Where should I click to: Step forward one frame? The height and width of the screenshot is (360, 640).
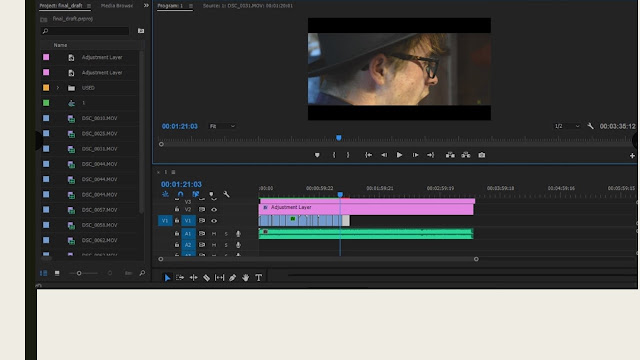pos(415,155)
